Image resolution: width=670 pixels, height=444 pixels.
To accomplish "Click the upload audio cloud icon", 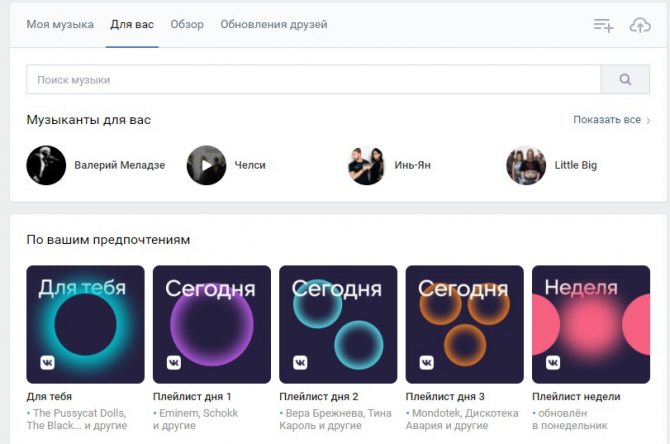I will click(x=640, y=25).
